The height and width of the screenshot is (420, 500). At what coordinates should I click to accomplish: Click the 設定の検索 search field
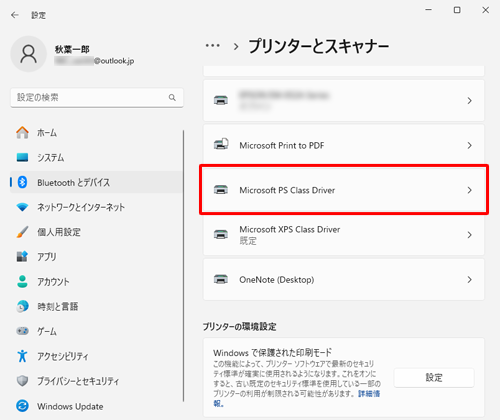pos(97,97)
